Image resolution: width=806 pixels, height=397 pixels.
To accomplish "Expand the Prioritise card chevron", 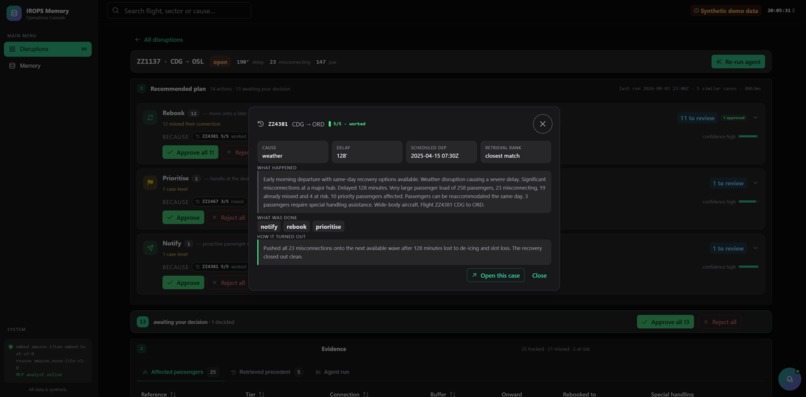I will [x=756, y=183].
